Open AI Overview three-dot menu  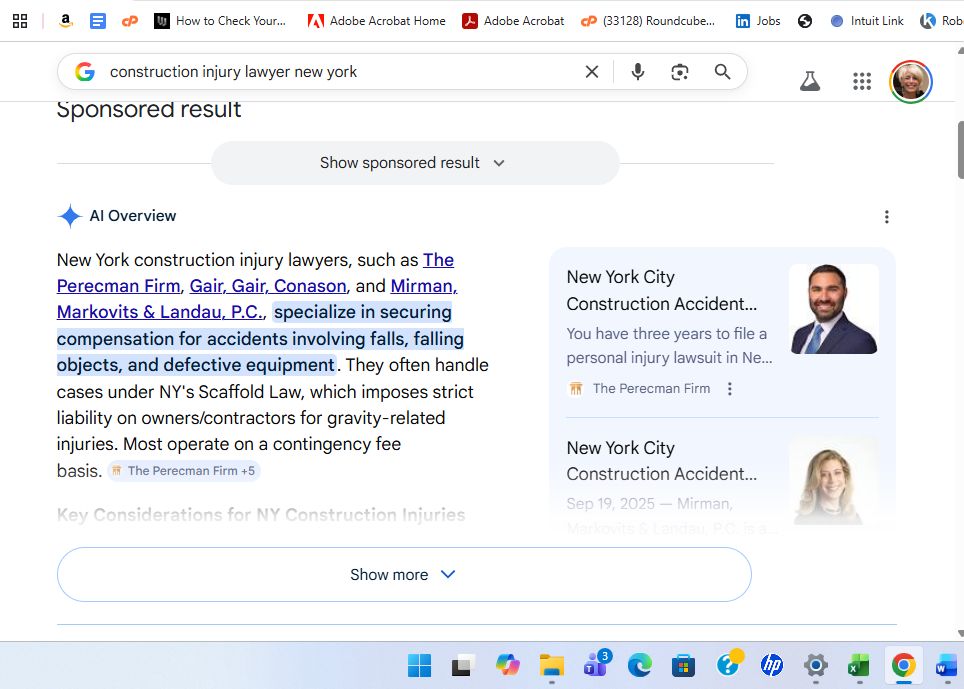click(x=887, y=216)
